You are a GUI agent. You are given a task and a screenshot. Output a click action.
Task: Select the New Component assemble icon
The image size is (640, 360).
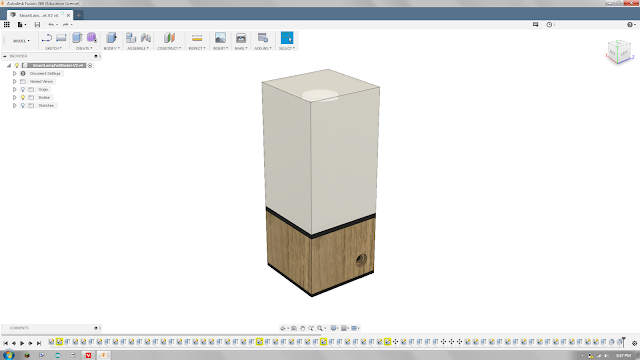pos(131,38)
